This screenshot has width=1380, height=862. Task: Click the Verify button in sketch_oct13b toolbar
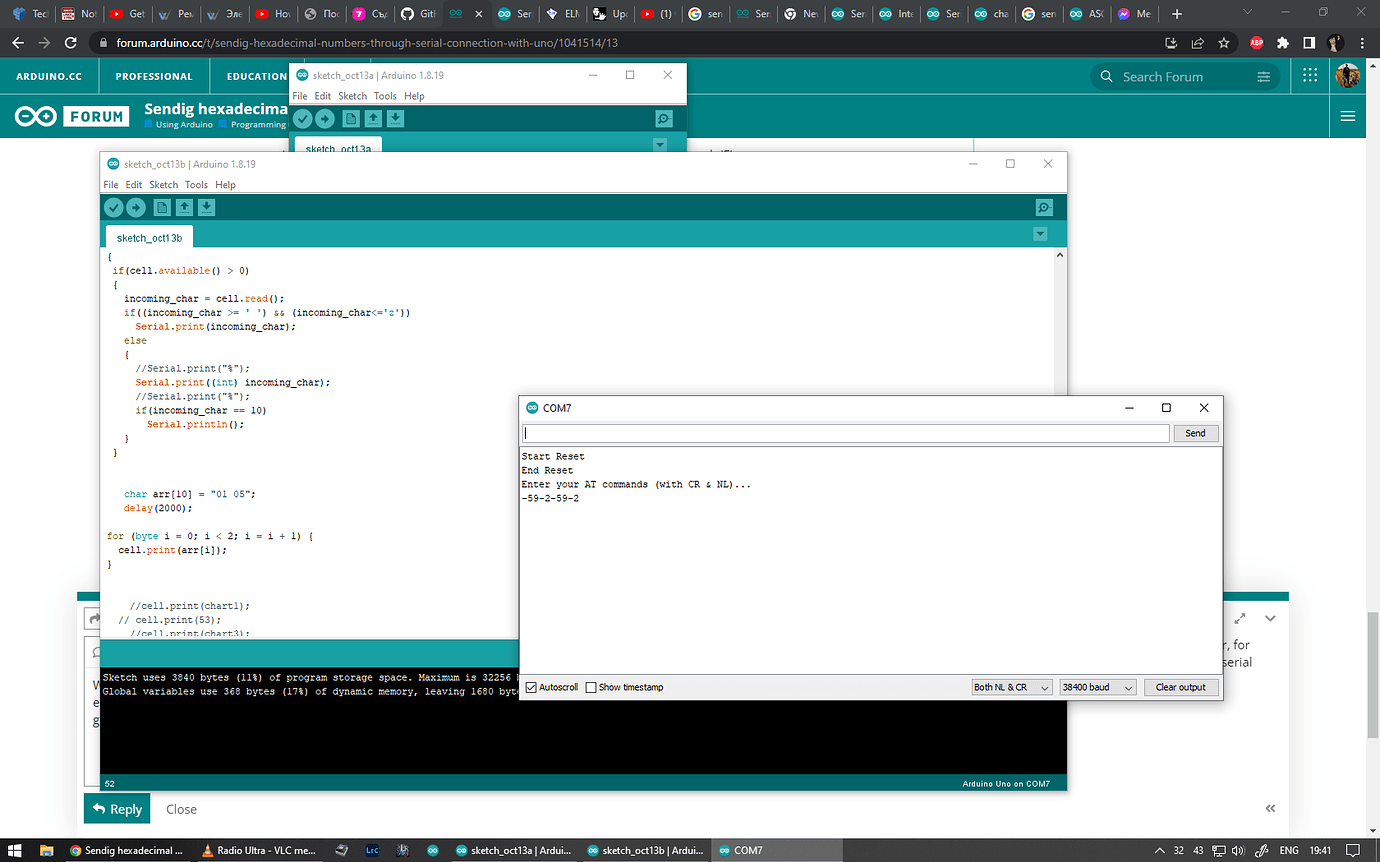point(114,207)
